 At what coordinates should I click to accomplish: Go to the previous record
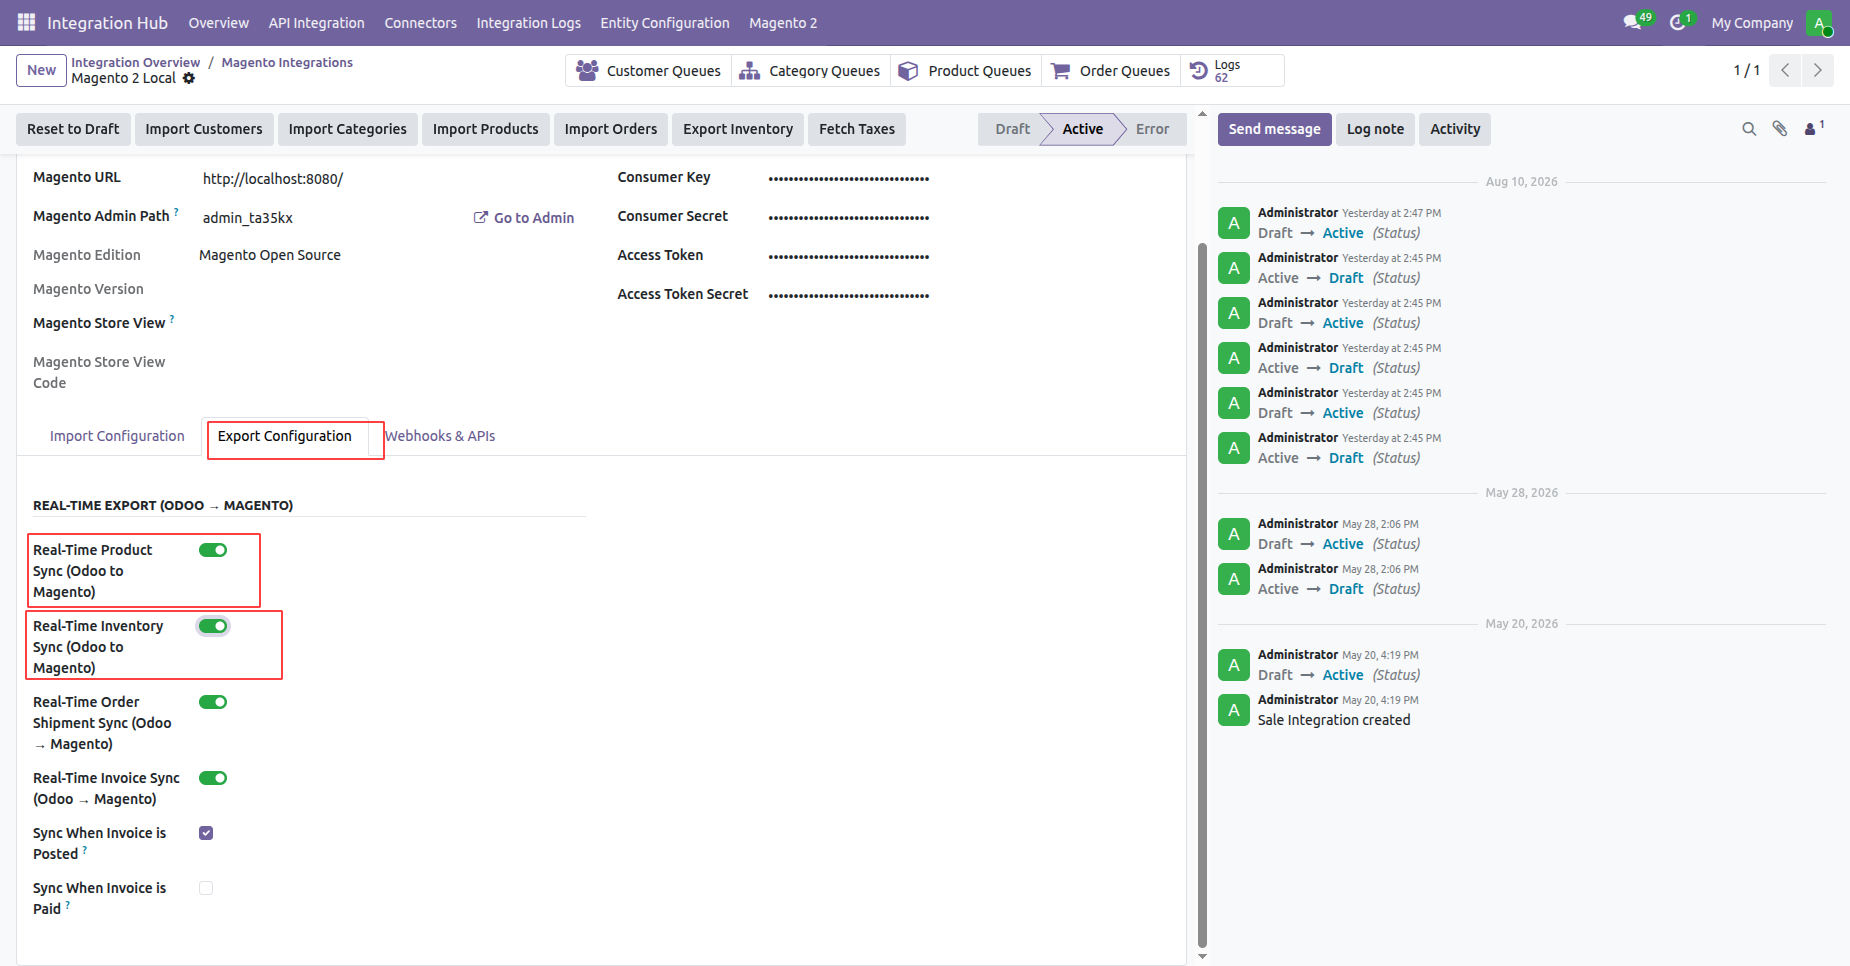pos(1785,70)
